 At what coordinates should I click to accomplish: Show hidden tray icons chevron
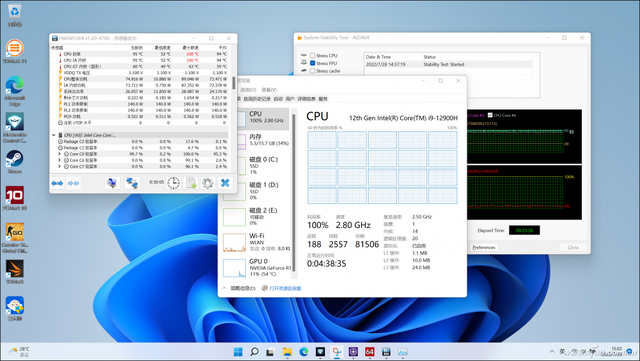pos(552,352)
